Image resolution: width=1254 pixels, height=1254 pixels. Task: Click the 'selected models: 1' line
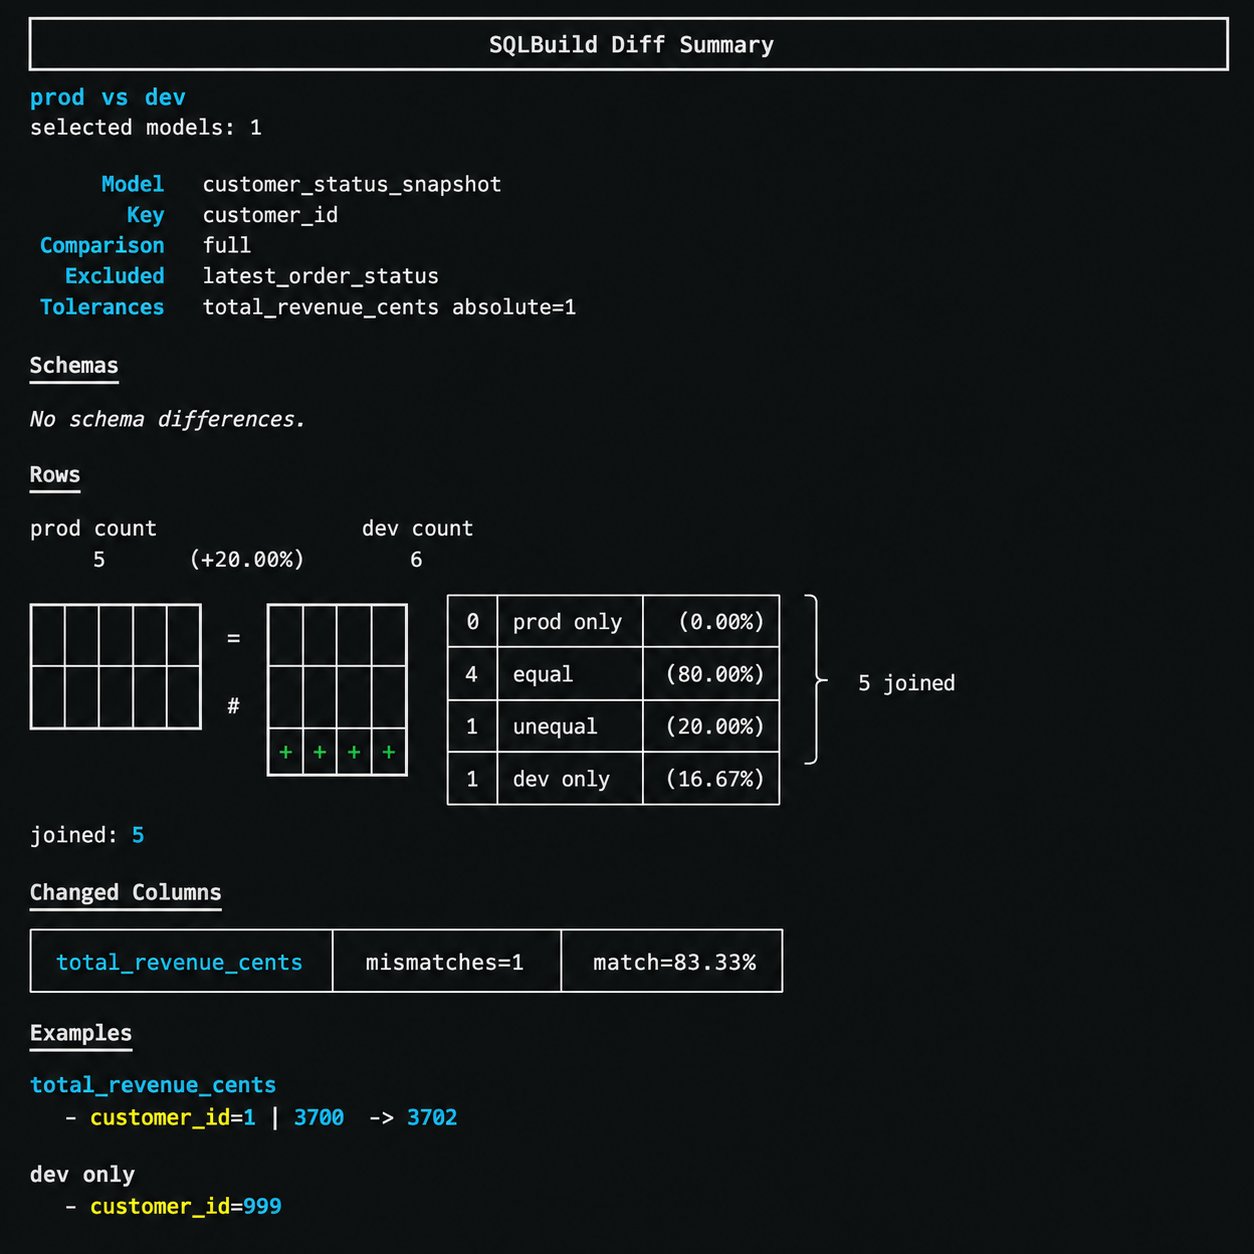pyautogui.click(x=146, y=127)
